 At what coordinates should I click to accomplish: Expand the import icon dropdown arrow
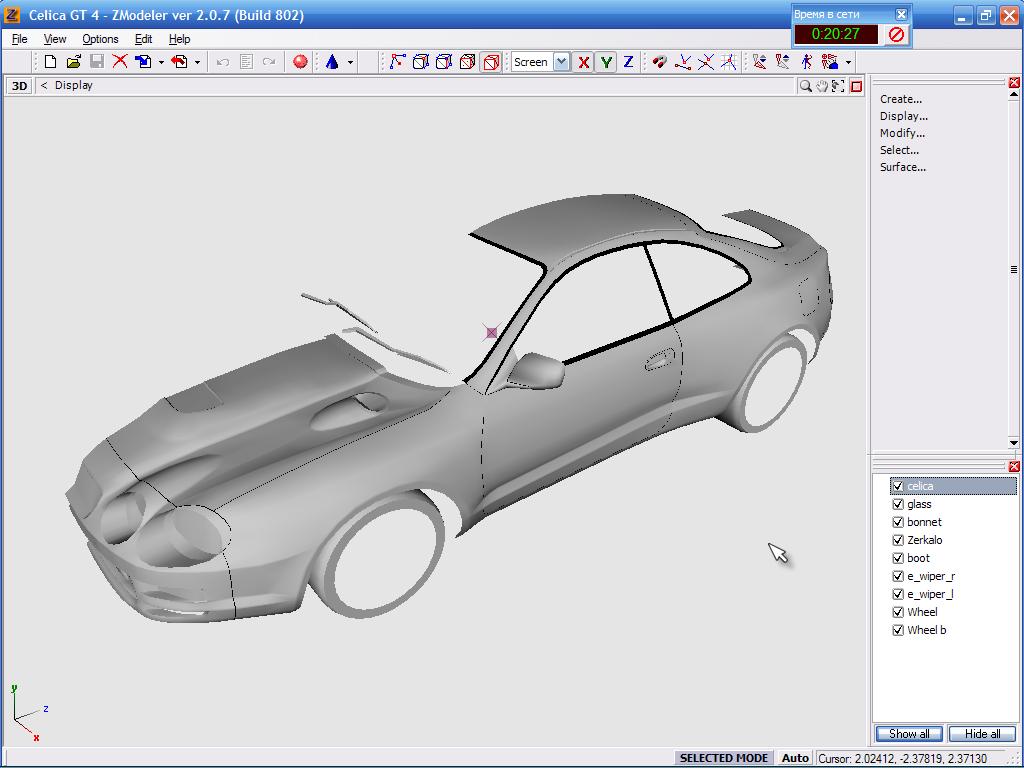point(161,63)
